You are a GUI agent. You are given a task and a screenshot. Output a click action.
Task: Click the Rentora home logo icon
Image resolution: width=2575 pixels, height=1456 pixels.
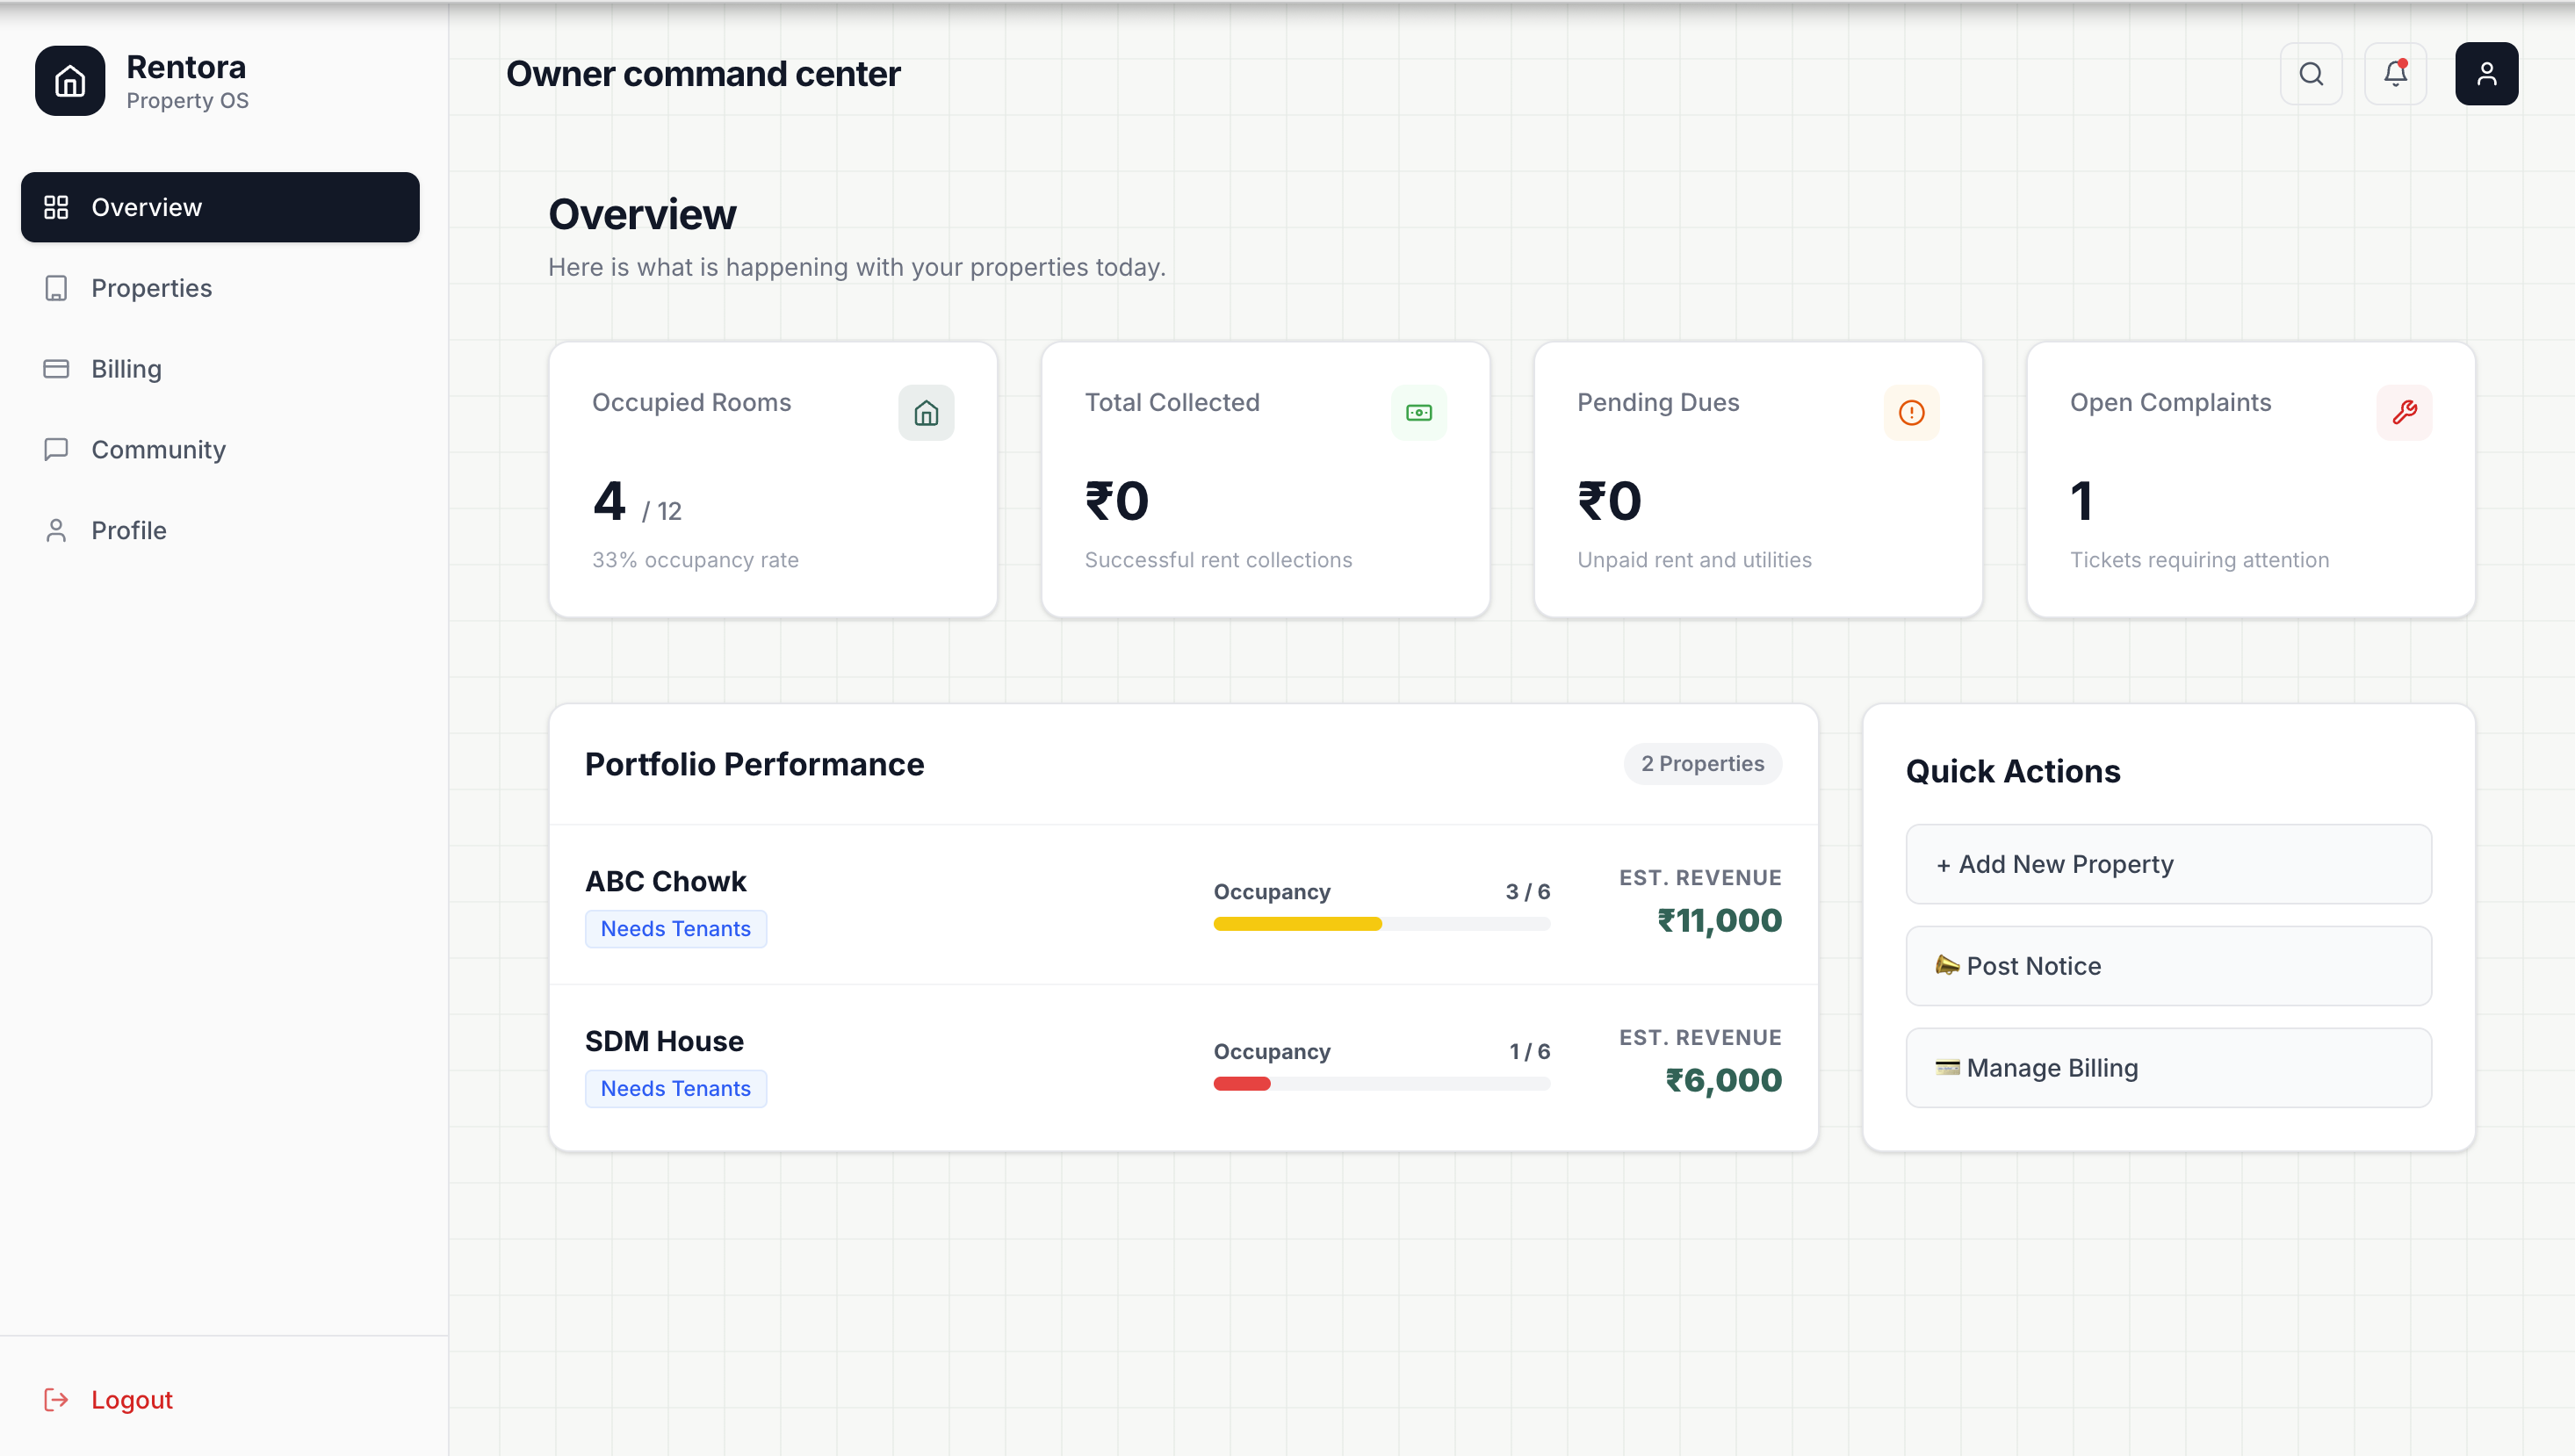click(x=70, y=81)
